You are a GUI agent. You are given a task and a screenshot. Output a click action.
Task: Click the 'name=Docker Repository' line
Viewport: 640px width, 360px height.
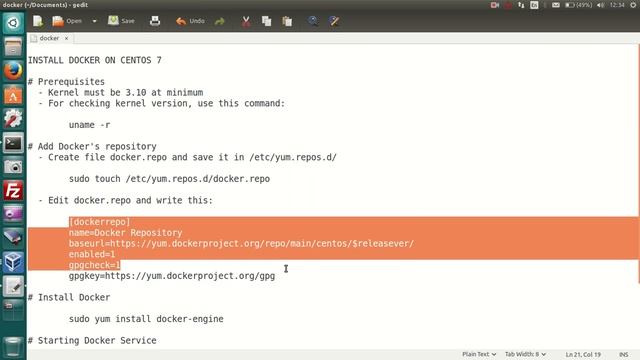click(x=125, y=233)
